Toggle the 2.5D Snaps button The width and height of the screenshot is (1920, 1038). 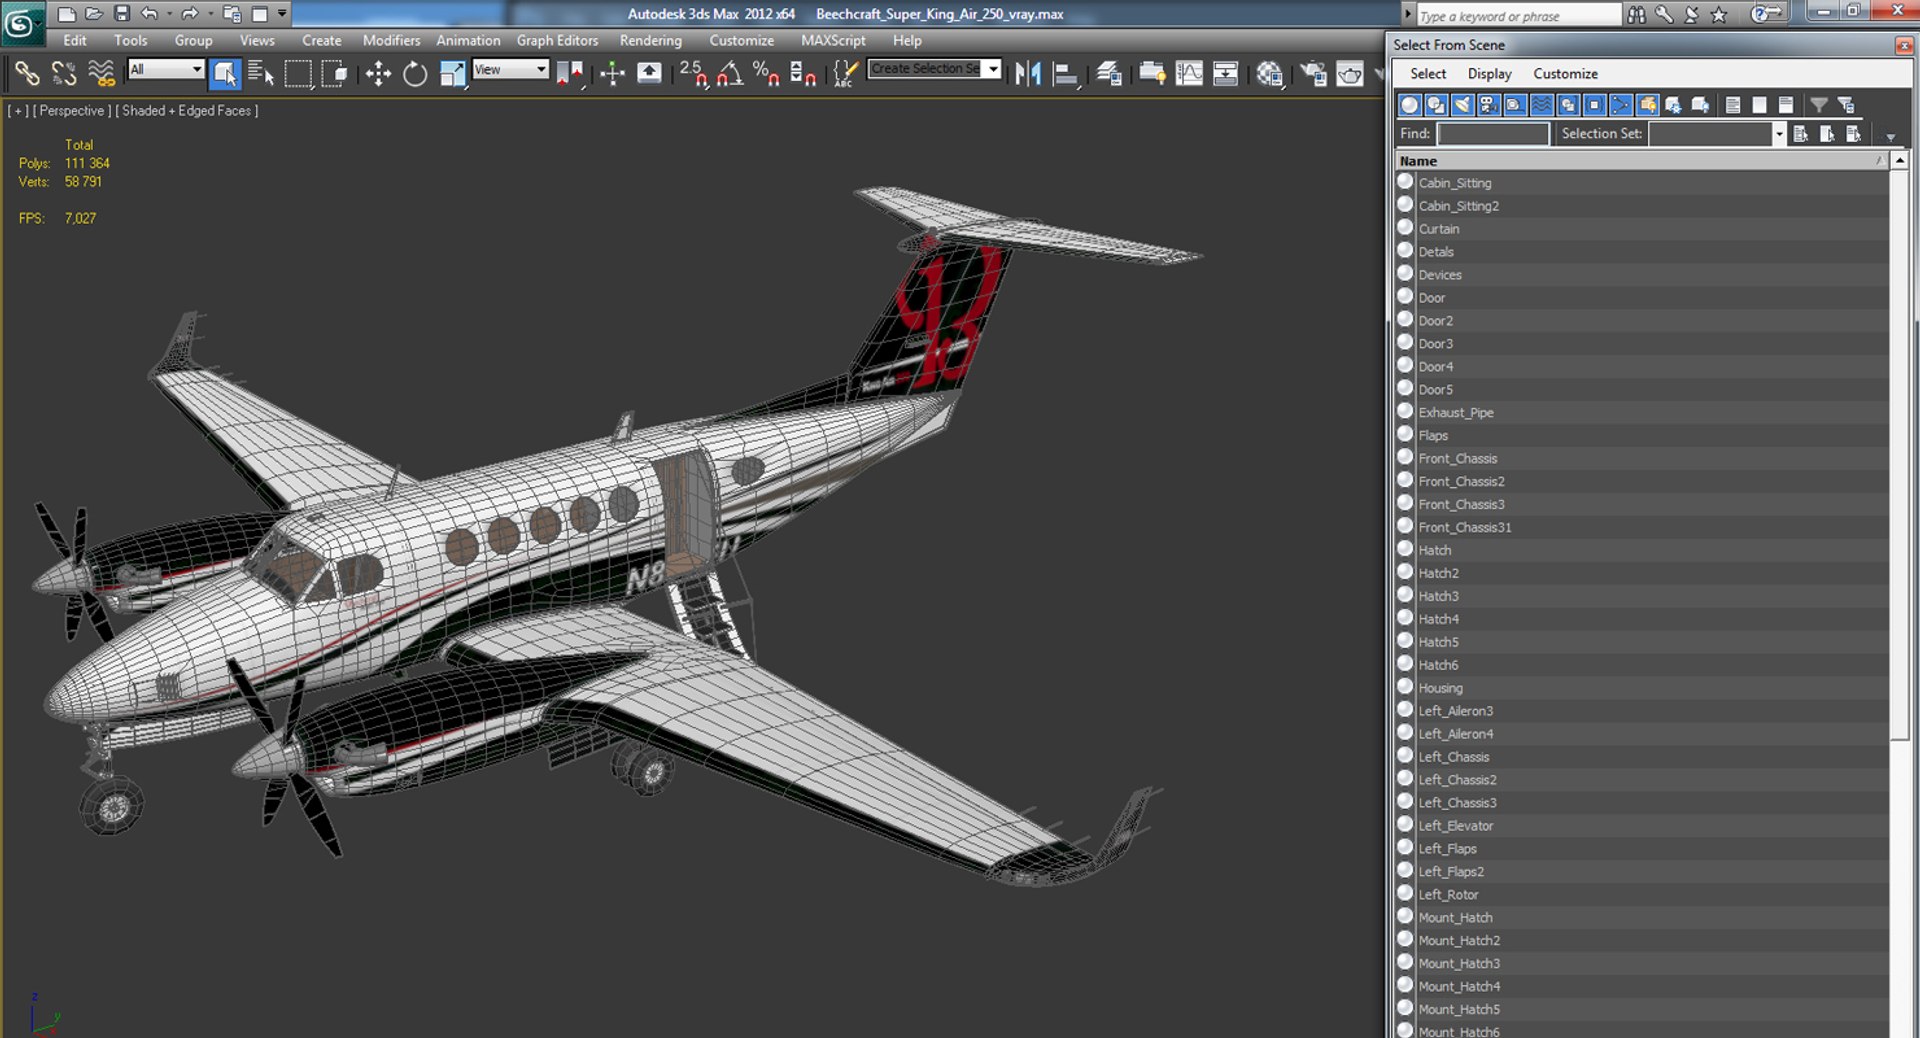coord(693,73)
